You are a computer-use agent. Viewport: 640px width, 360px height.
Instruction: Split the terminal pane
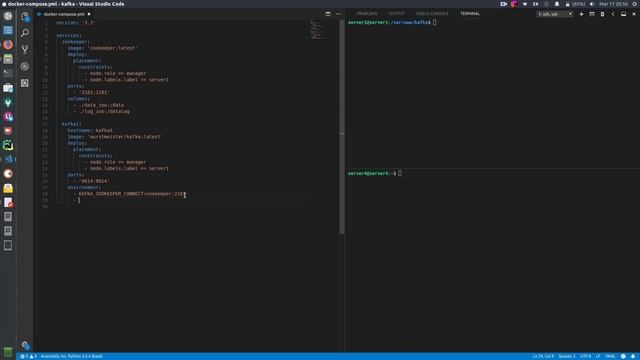point(592,14)
